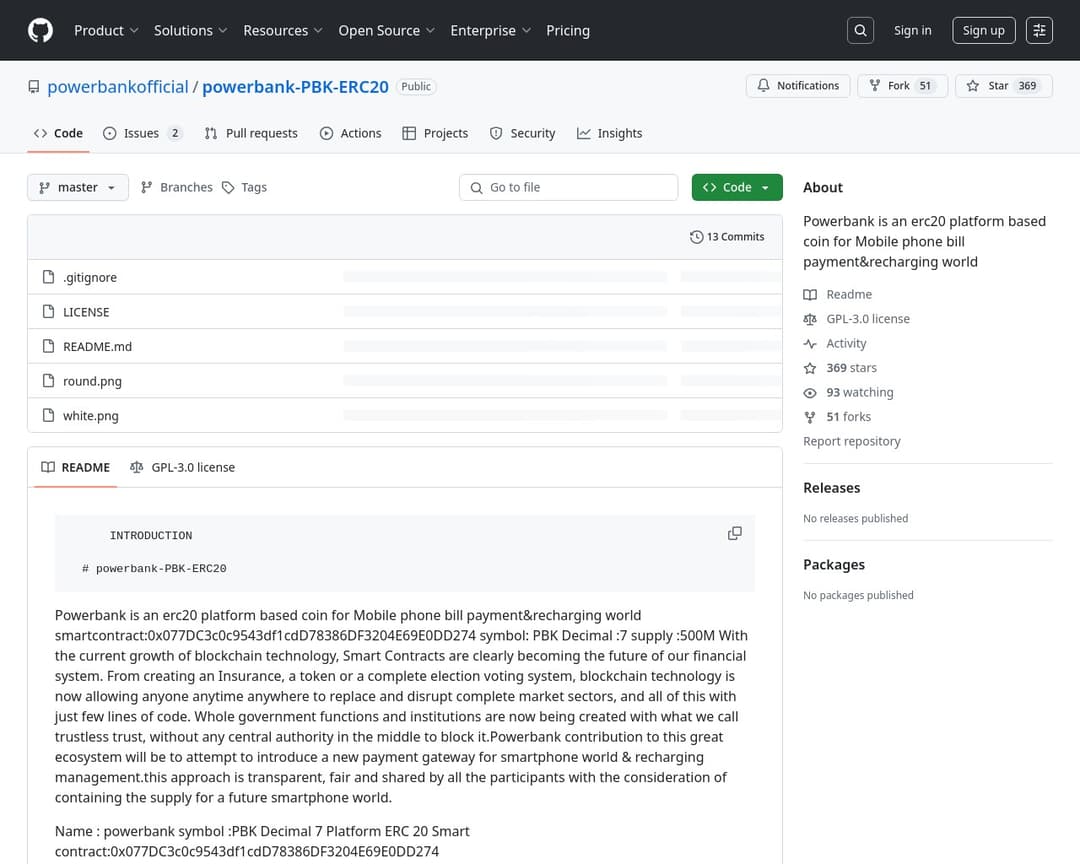Expand the Open Source menu

(386, 30)
